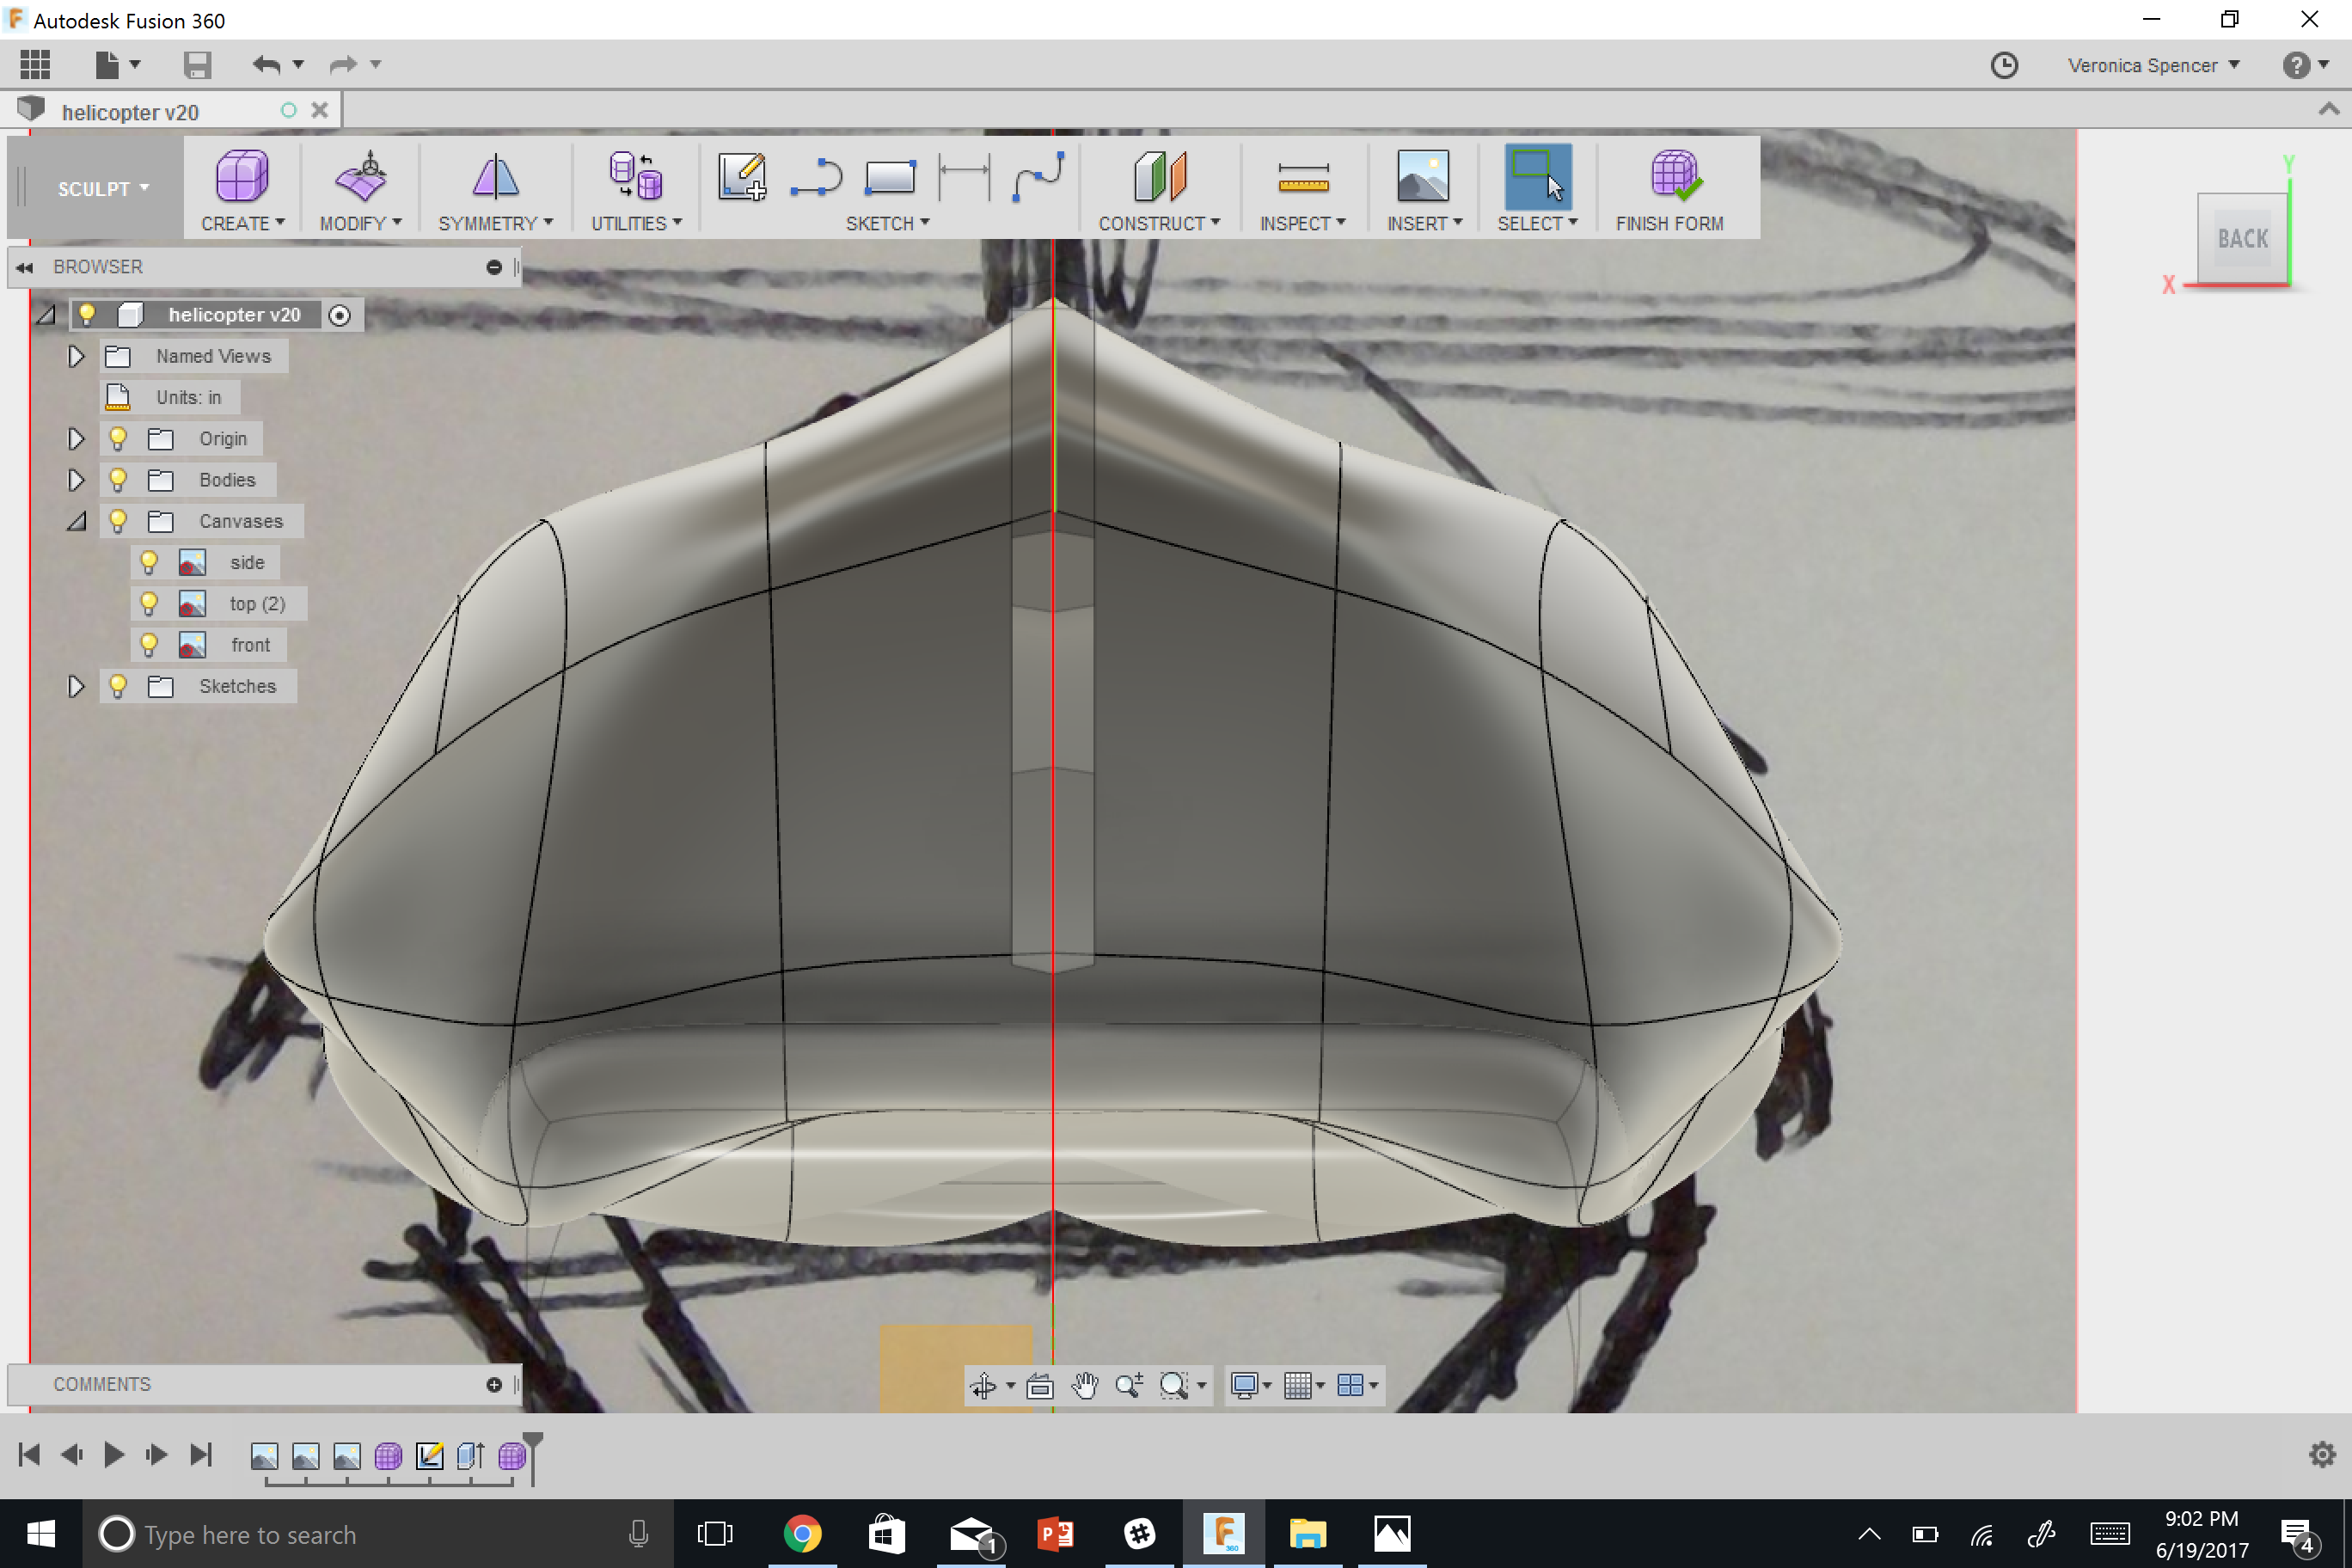Open Display Settings dropdown
2352x1568 pixels.
pos(1249,1385)
